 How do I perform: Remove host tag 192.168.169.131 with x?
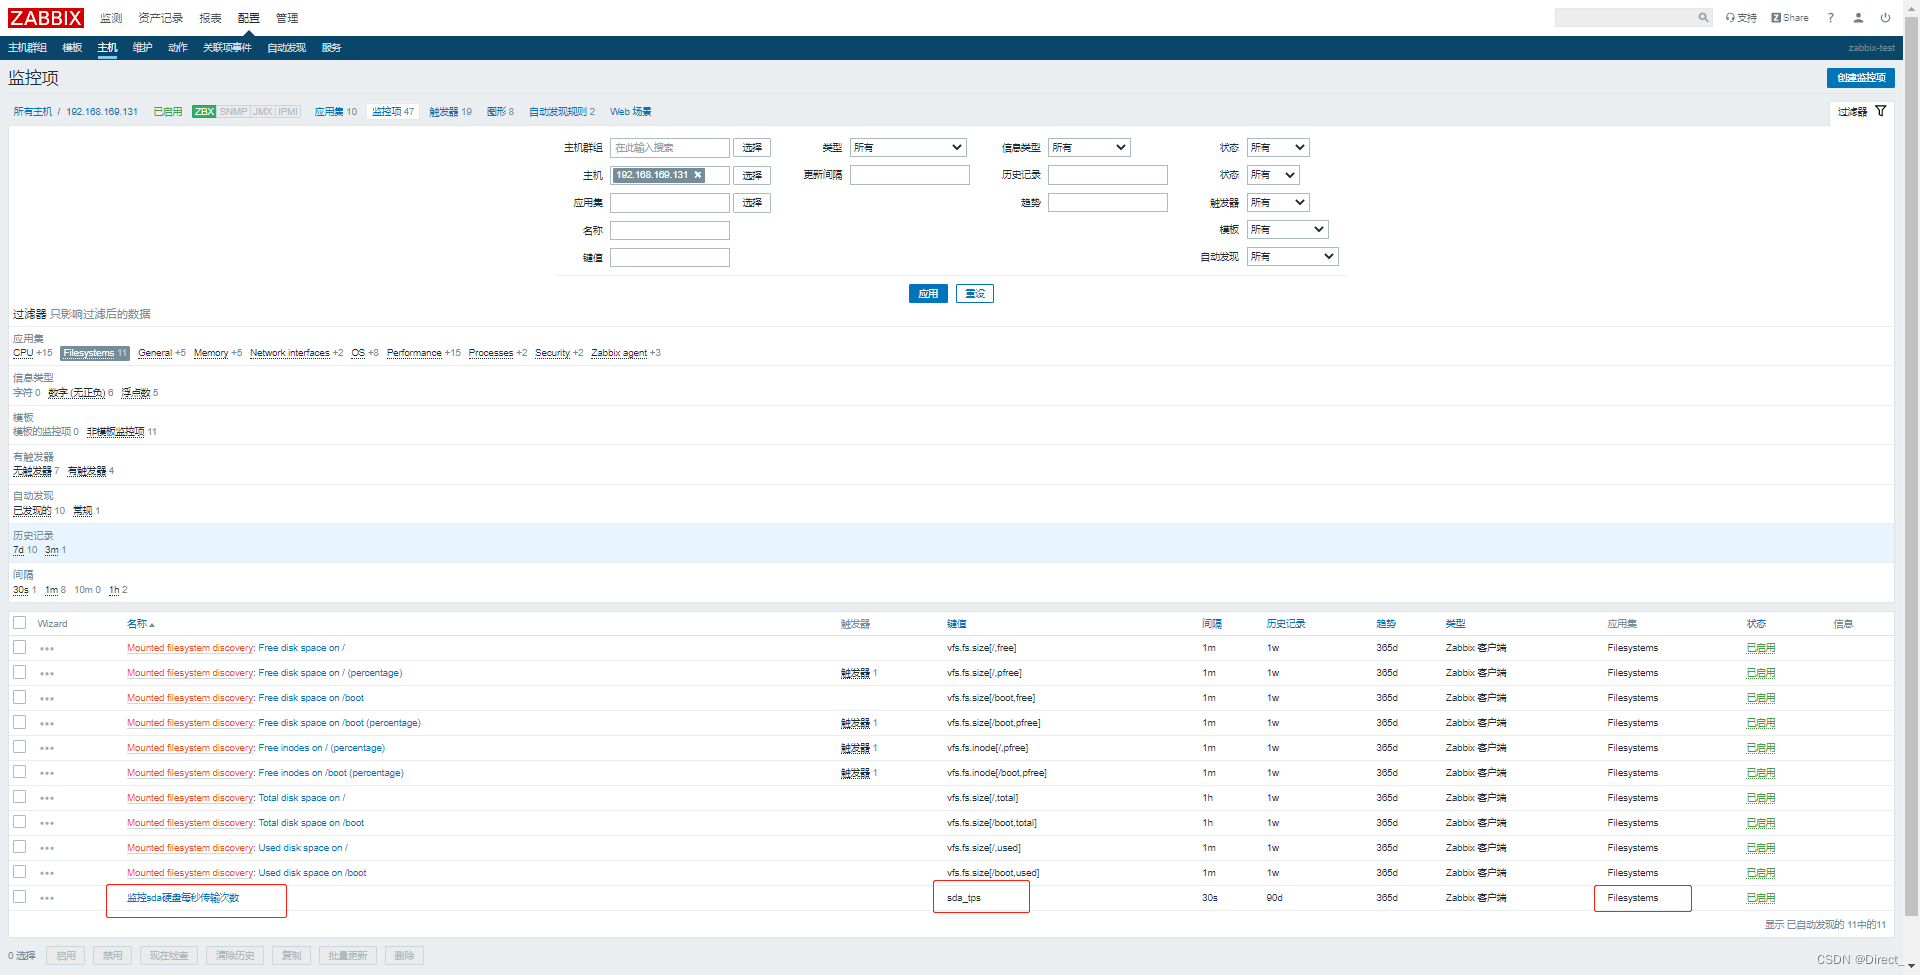coord(698,175)
